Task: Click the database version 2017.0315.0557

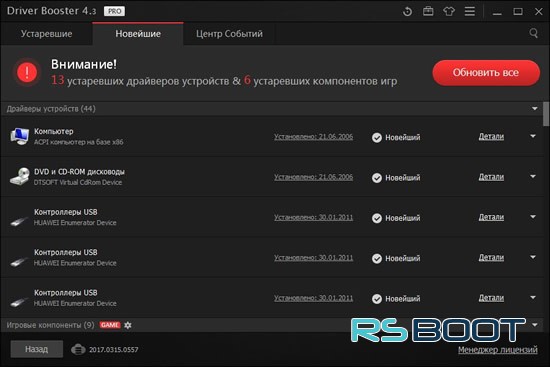Action: pyautogui.click(x=114, y=350)
